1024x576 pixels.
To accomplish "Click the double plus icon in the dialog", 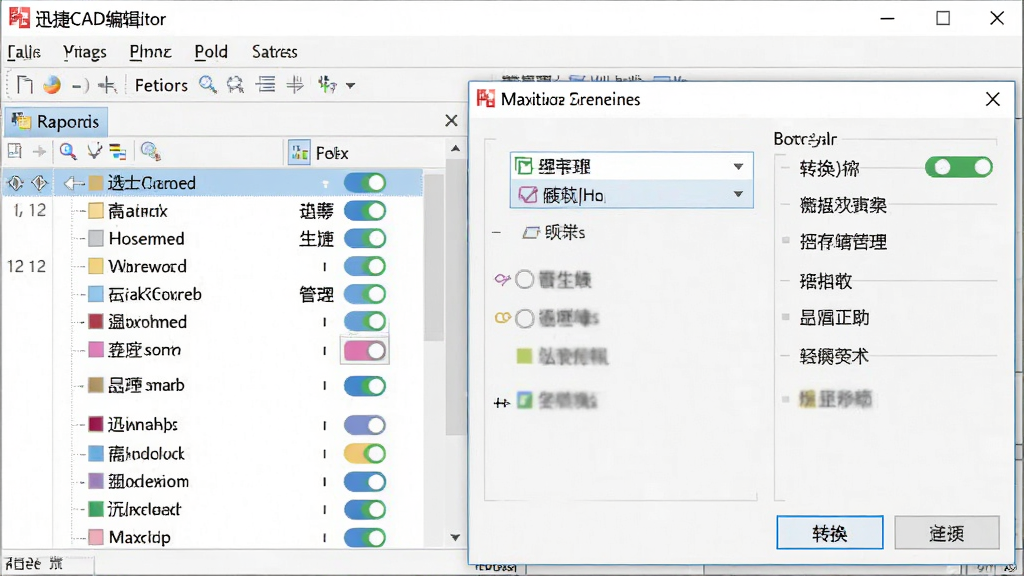I will tap(501, 402).
